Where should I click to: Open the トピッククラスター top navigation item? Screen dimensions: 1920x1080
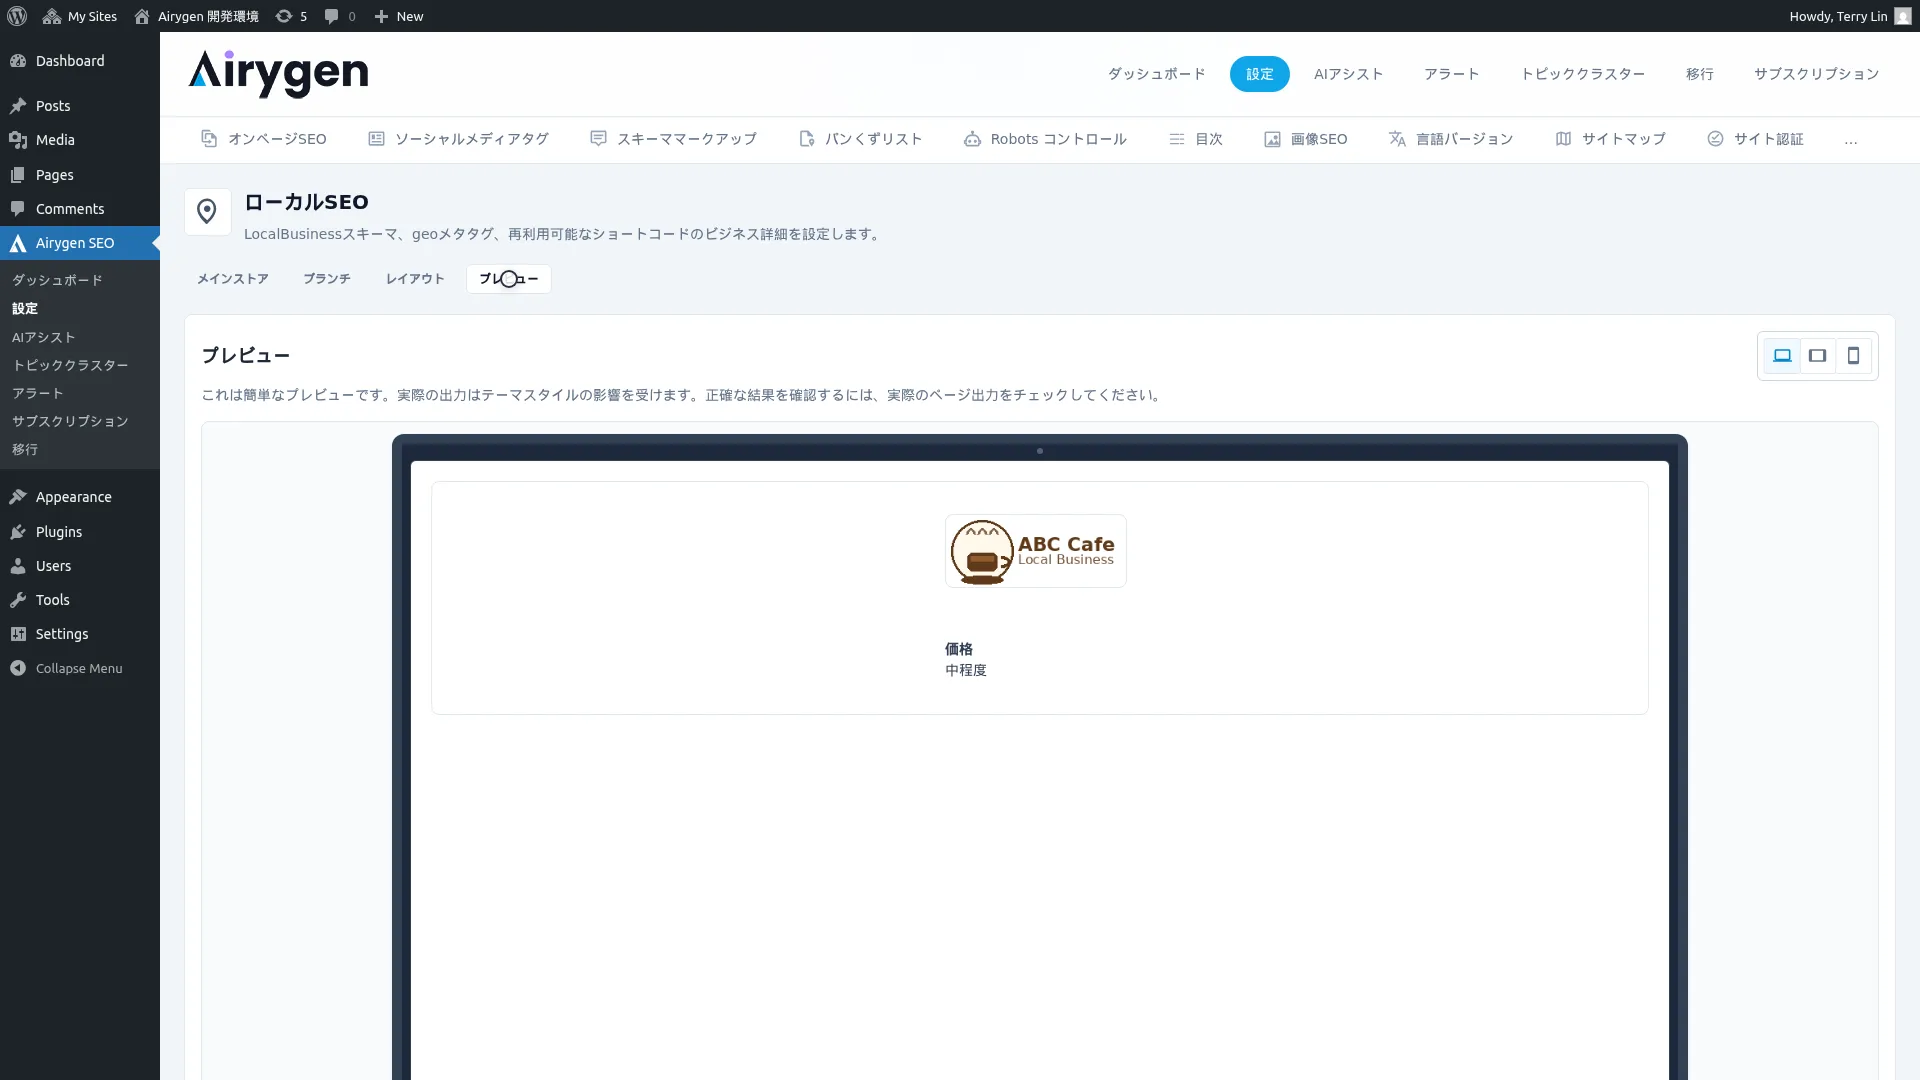click(x=1582, y=74)
